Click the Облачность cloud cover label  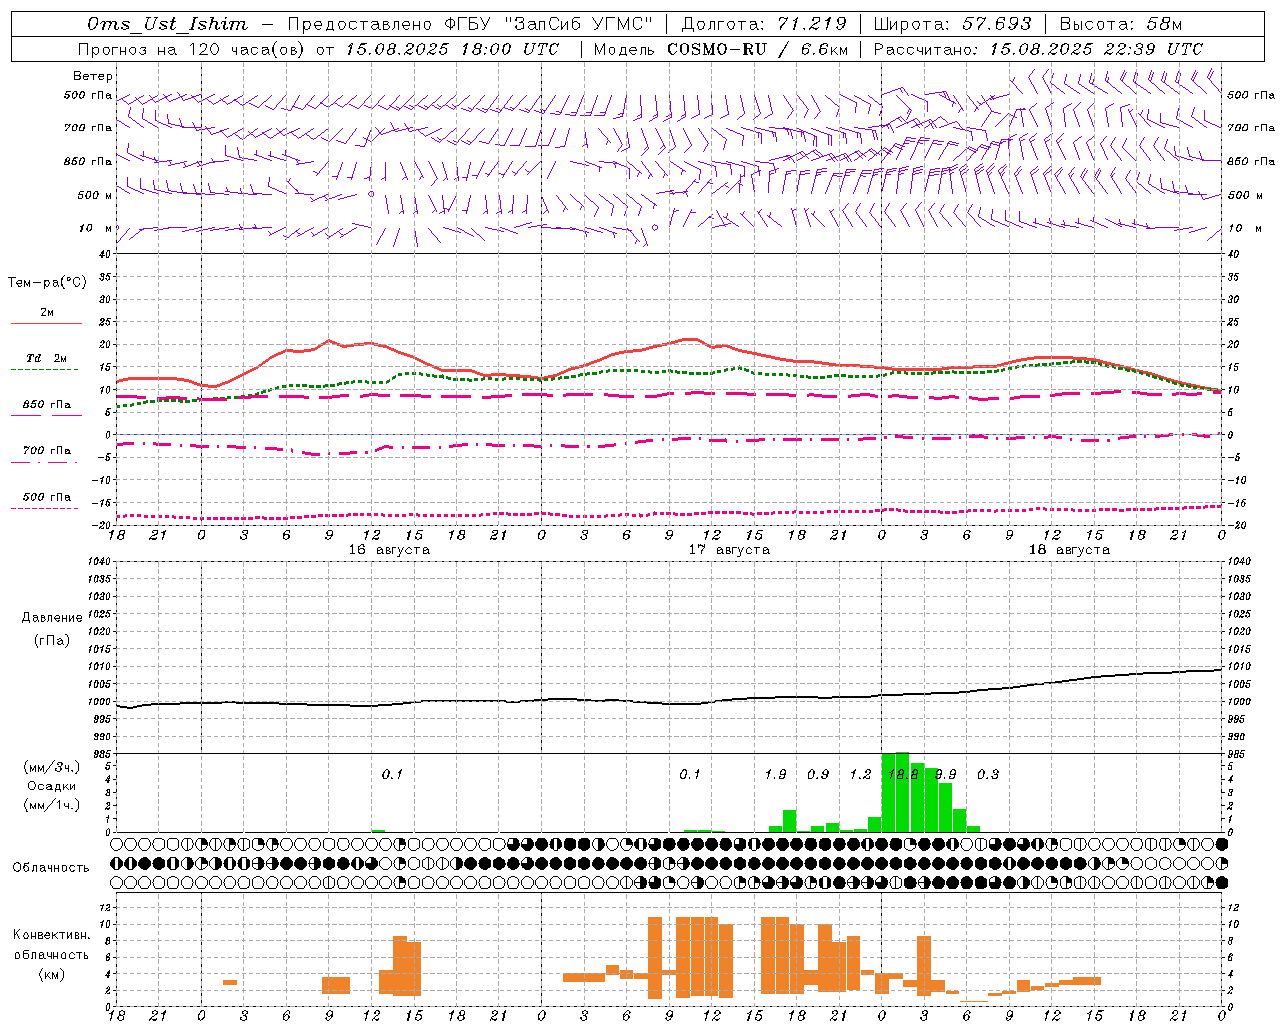[51, 868]
